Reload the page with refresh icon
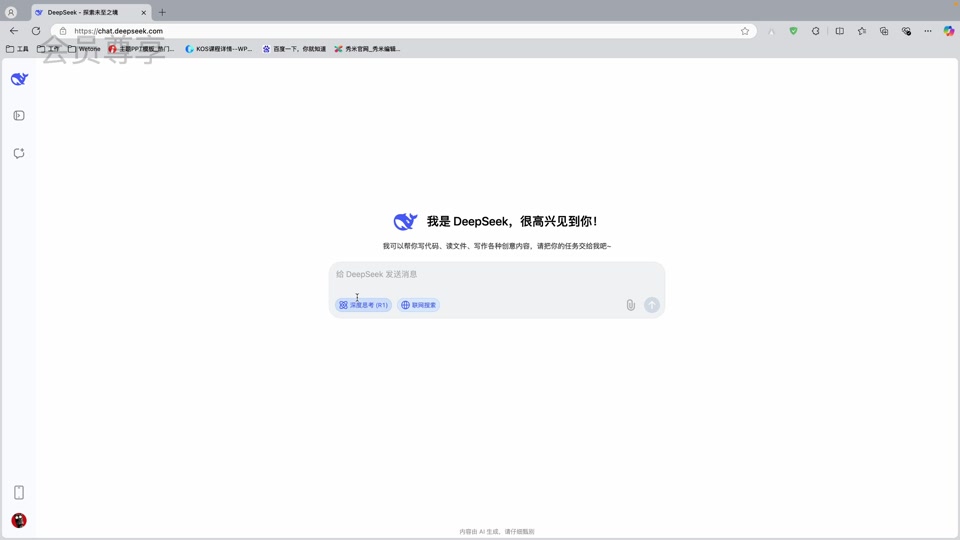 (36, 31)
